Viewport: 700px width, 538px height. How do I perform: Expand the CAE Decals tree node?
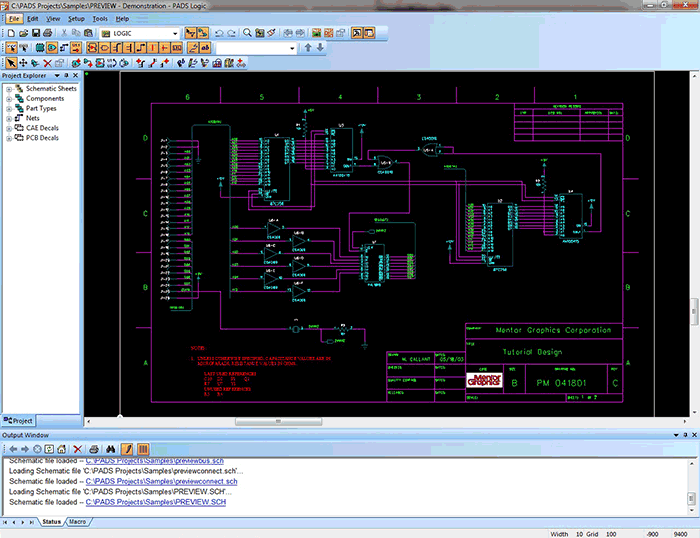click(x=8, y=128)
